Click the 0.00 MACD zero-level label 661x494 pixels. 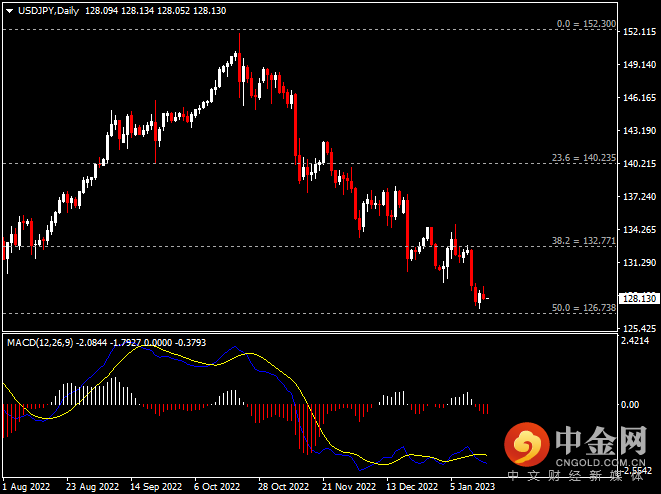(x=630, y=405)
